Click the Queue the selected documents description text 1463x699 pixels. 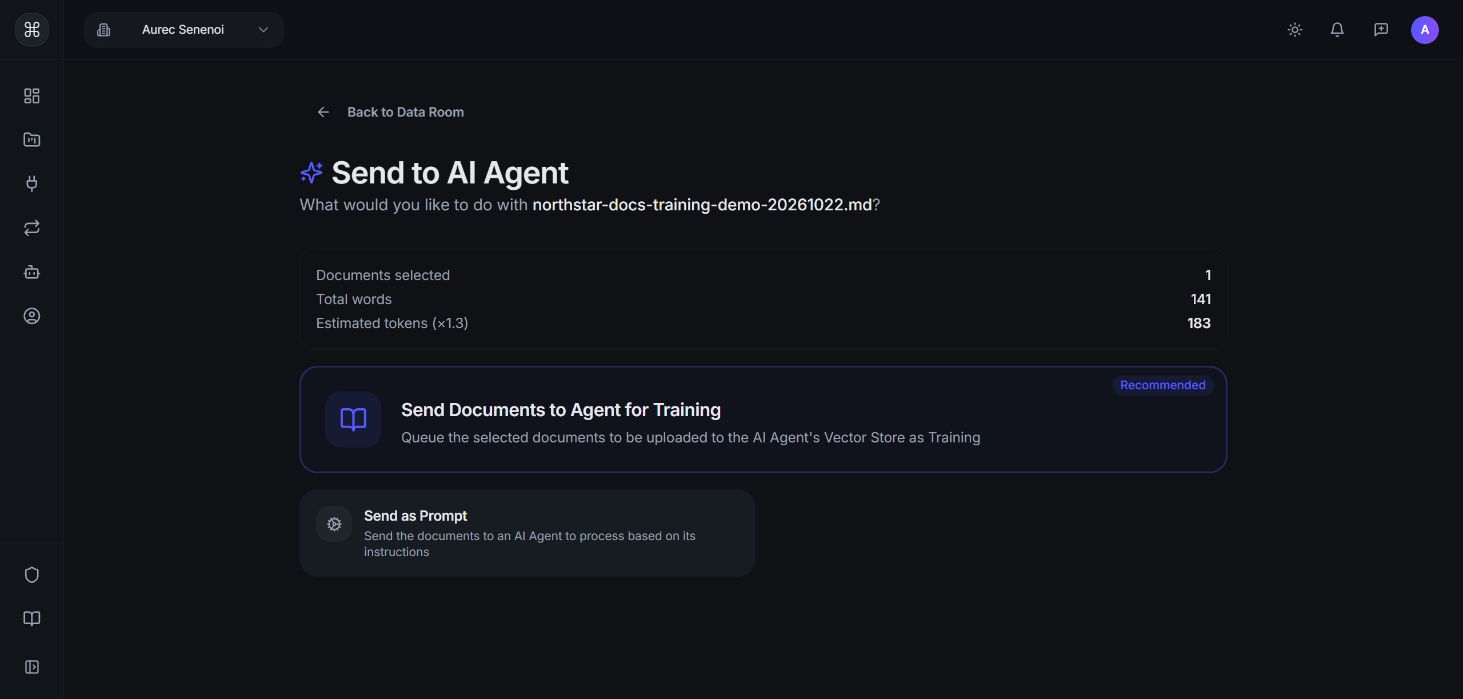(690, 437)
